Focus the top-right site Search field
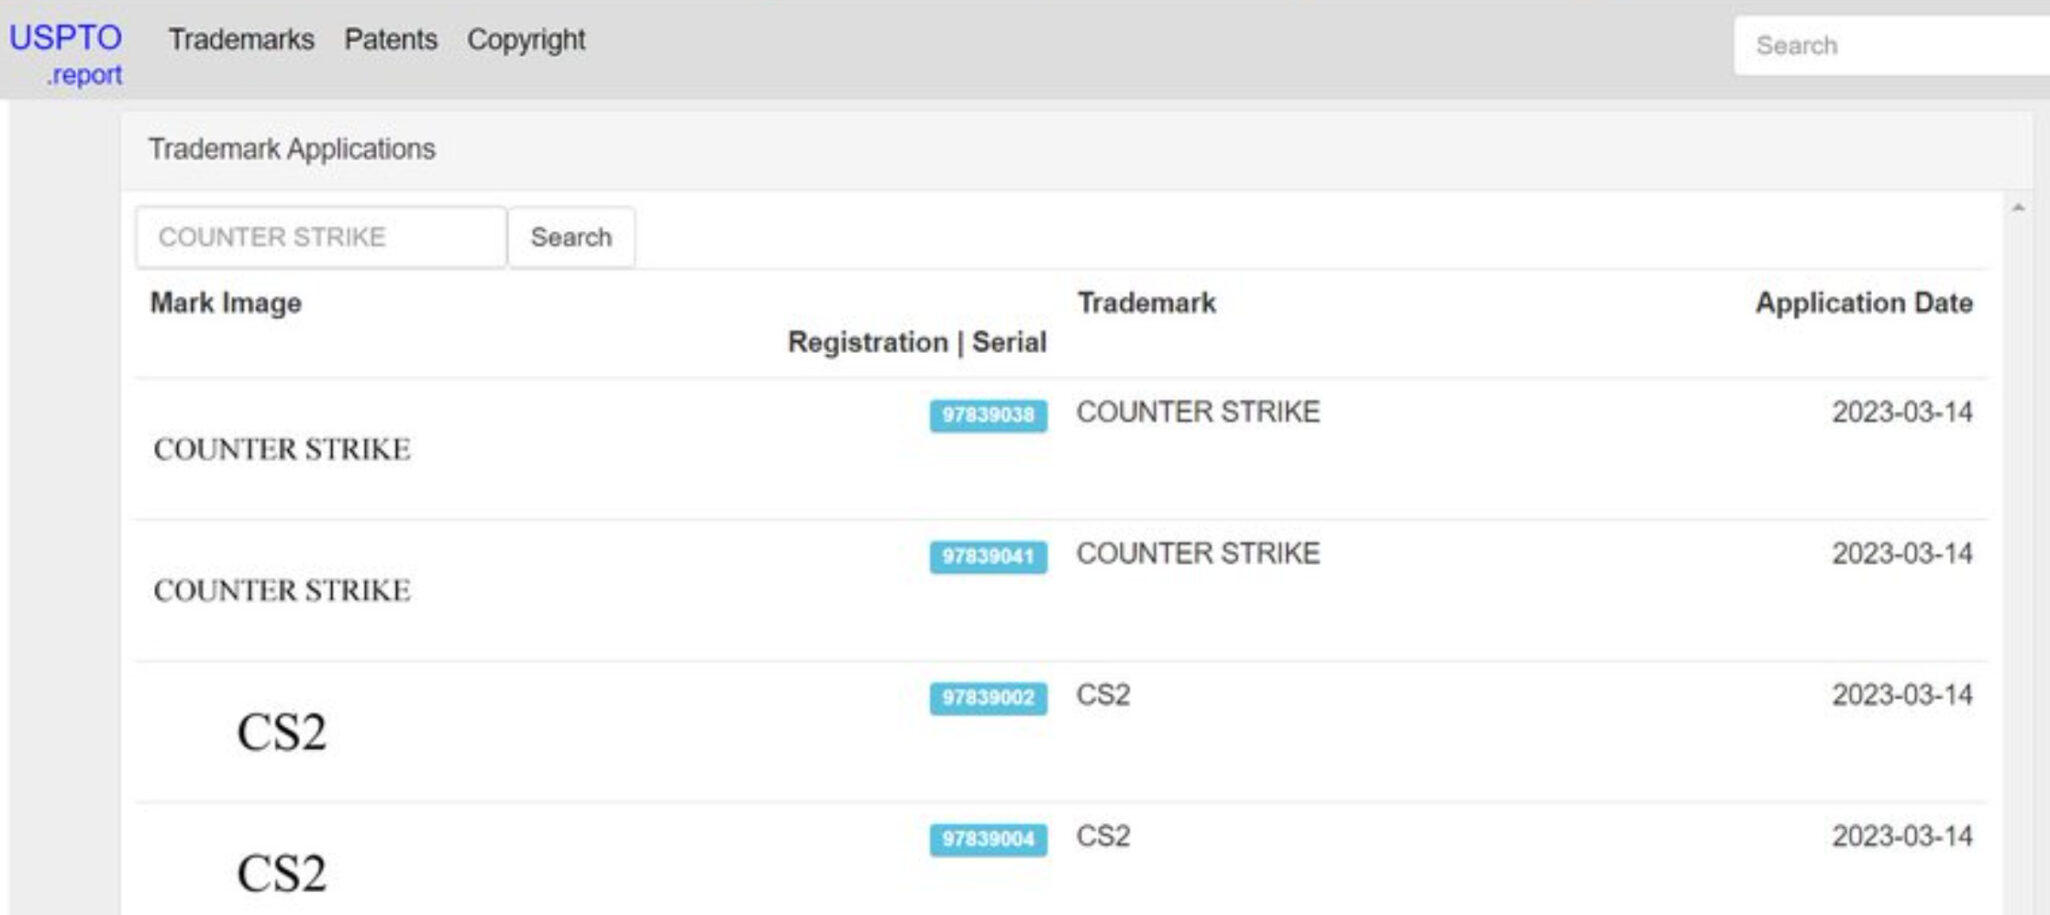 coord(1890,45)
